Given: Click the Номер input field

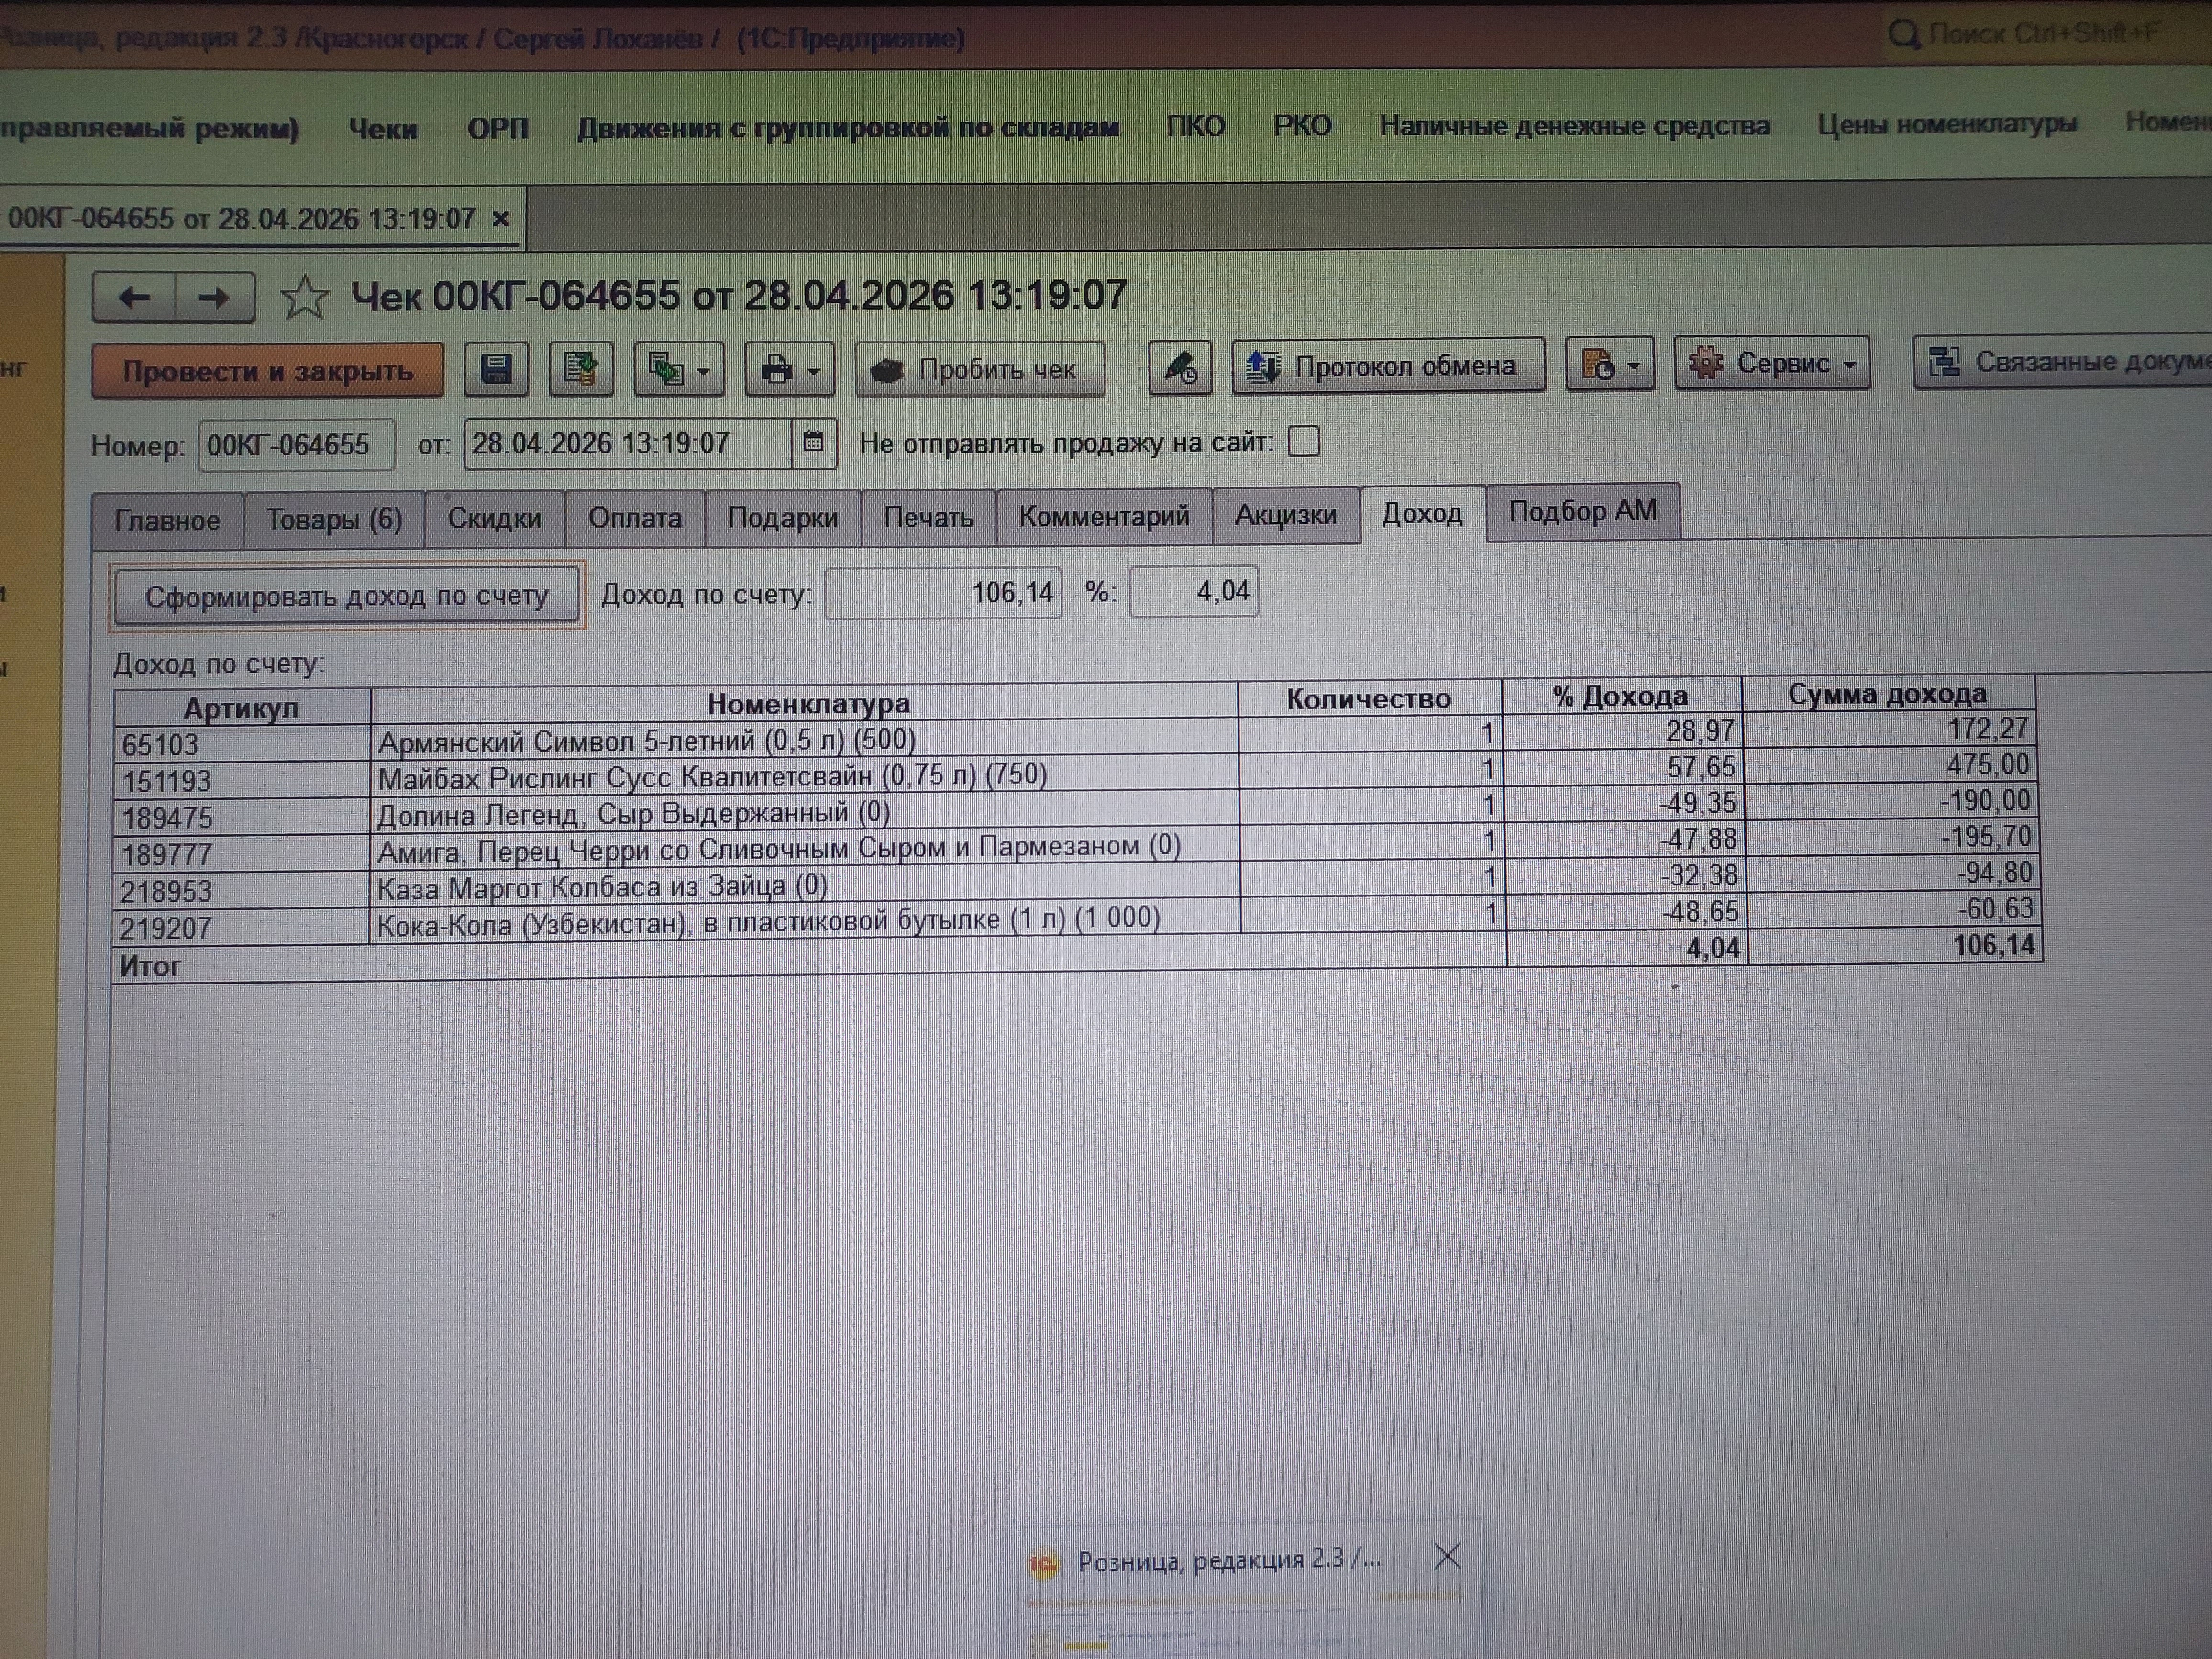Looking at the screenshot, I should (296, 445).
